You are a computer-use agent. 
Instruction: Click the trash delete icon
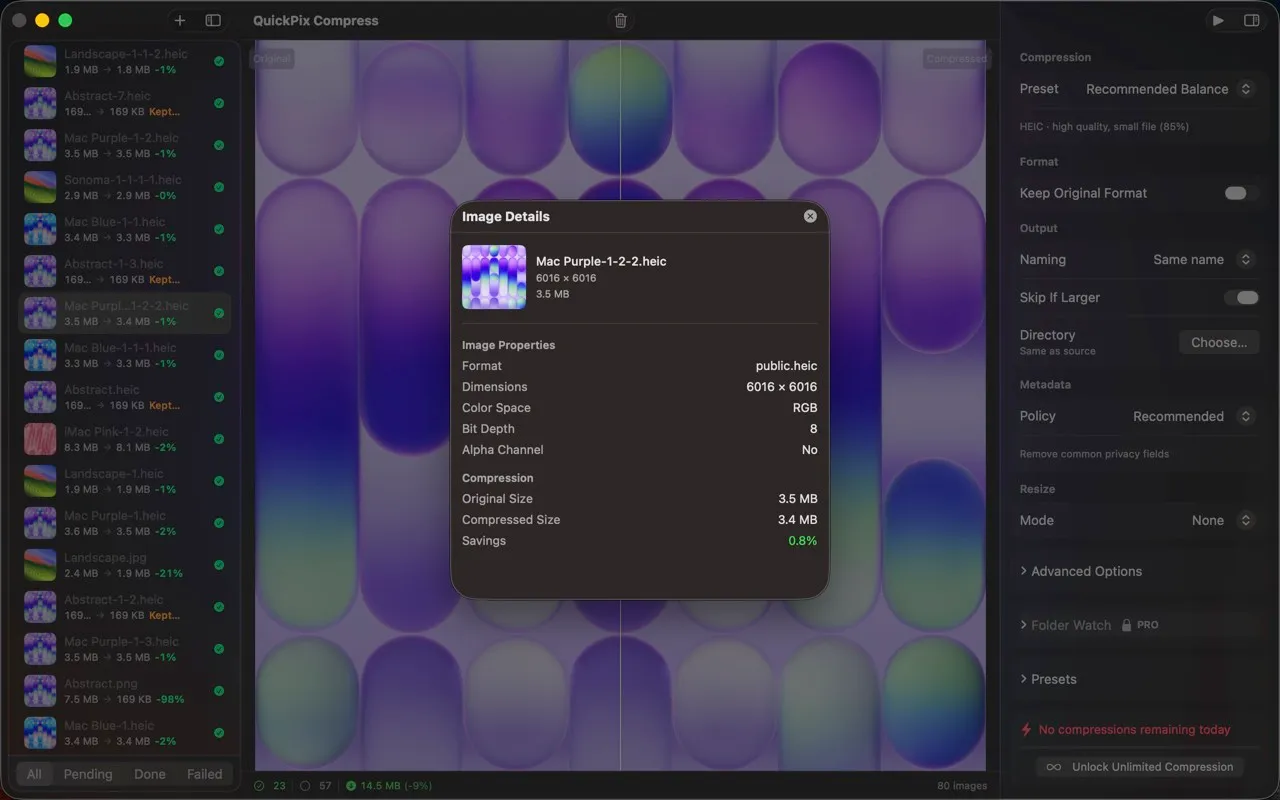click(621, 20)
